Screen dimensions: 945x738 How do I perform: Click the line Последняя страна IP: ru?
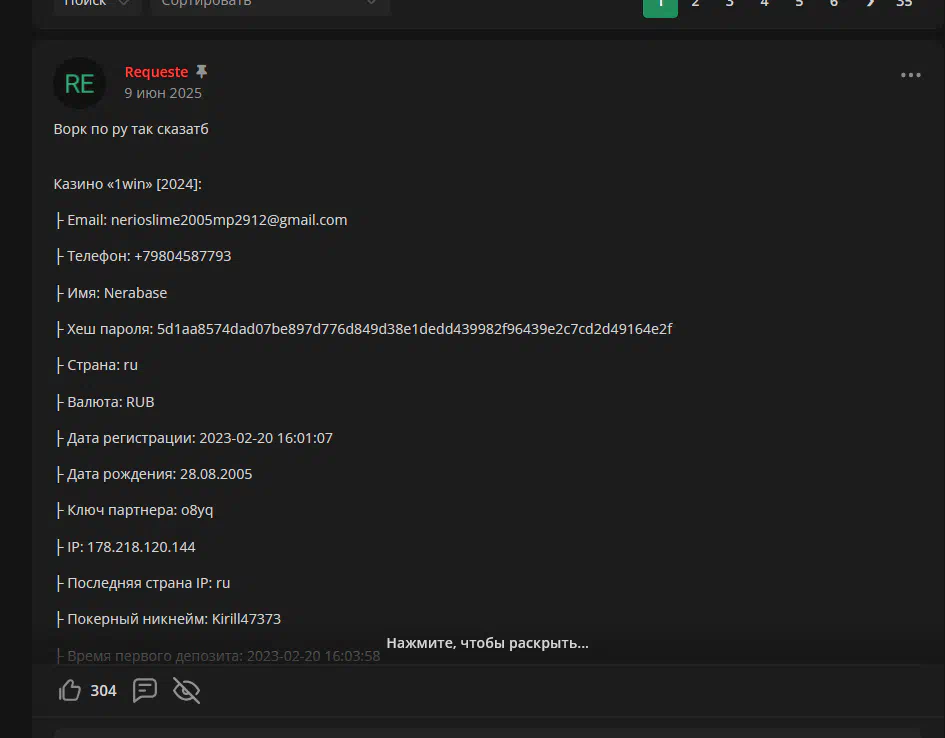143,583
